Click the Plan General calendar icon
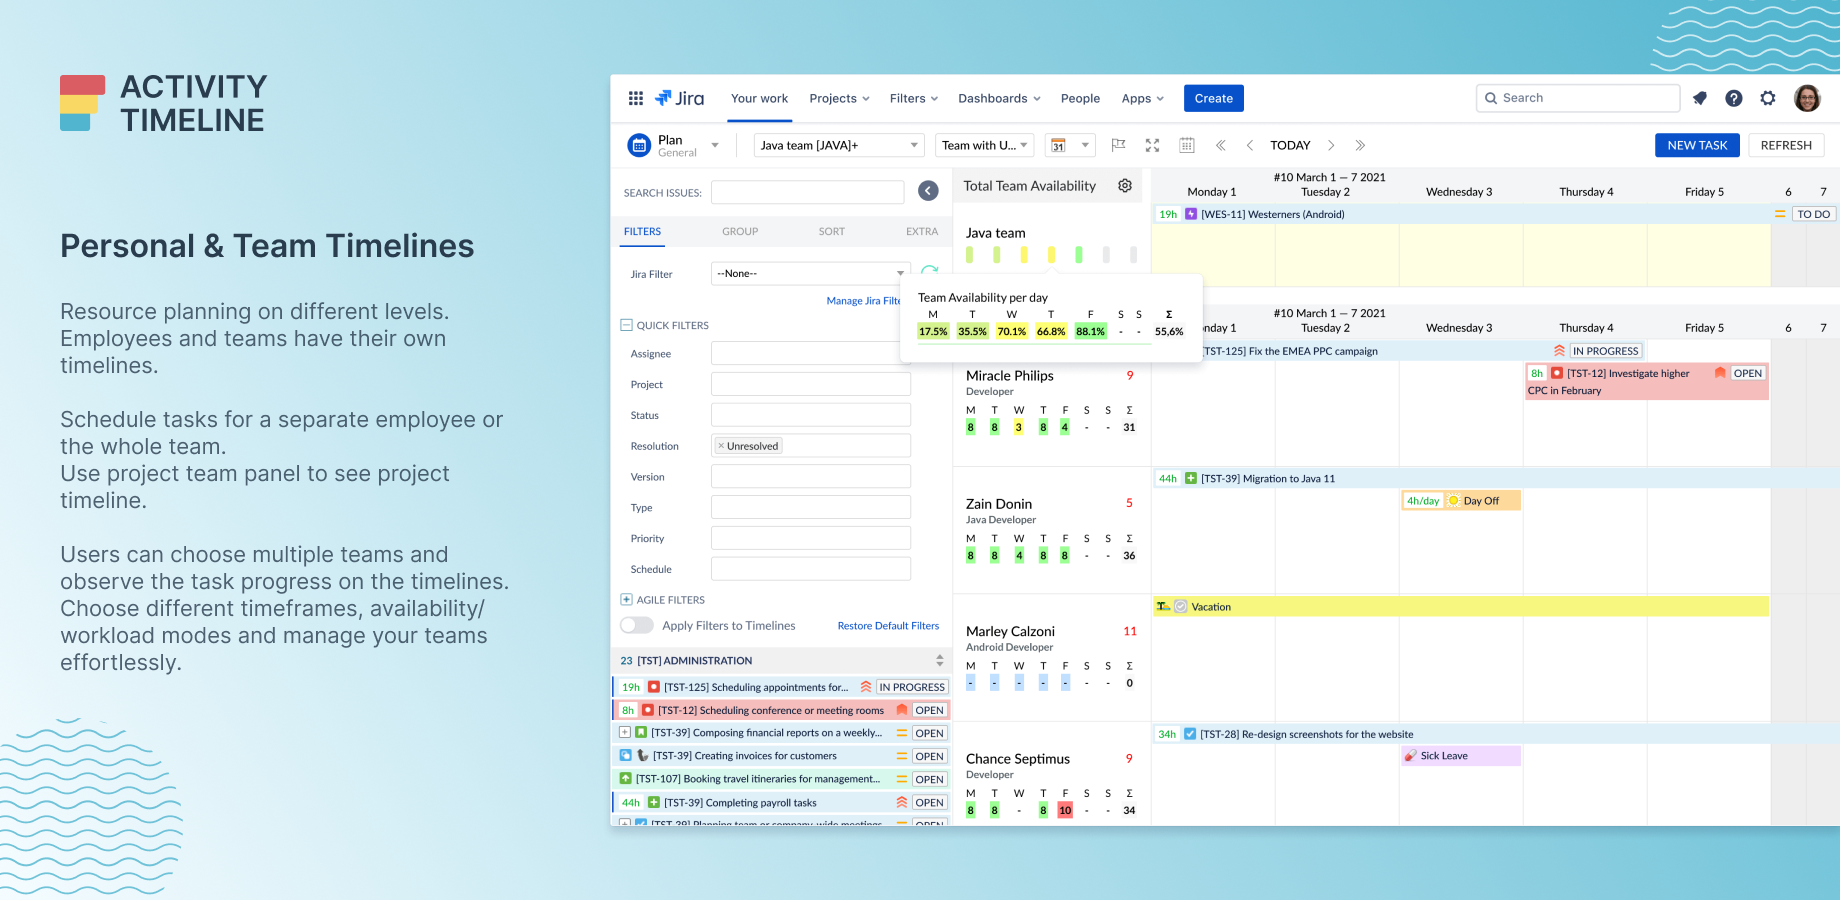 (x=639, y=145)
